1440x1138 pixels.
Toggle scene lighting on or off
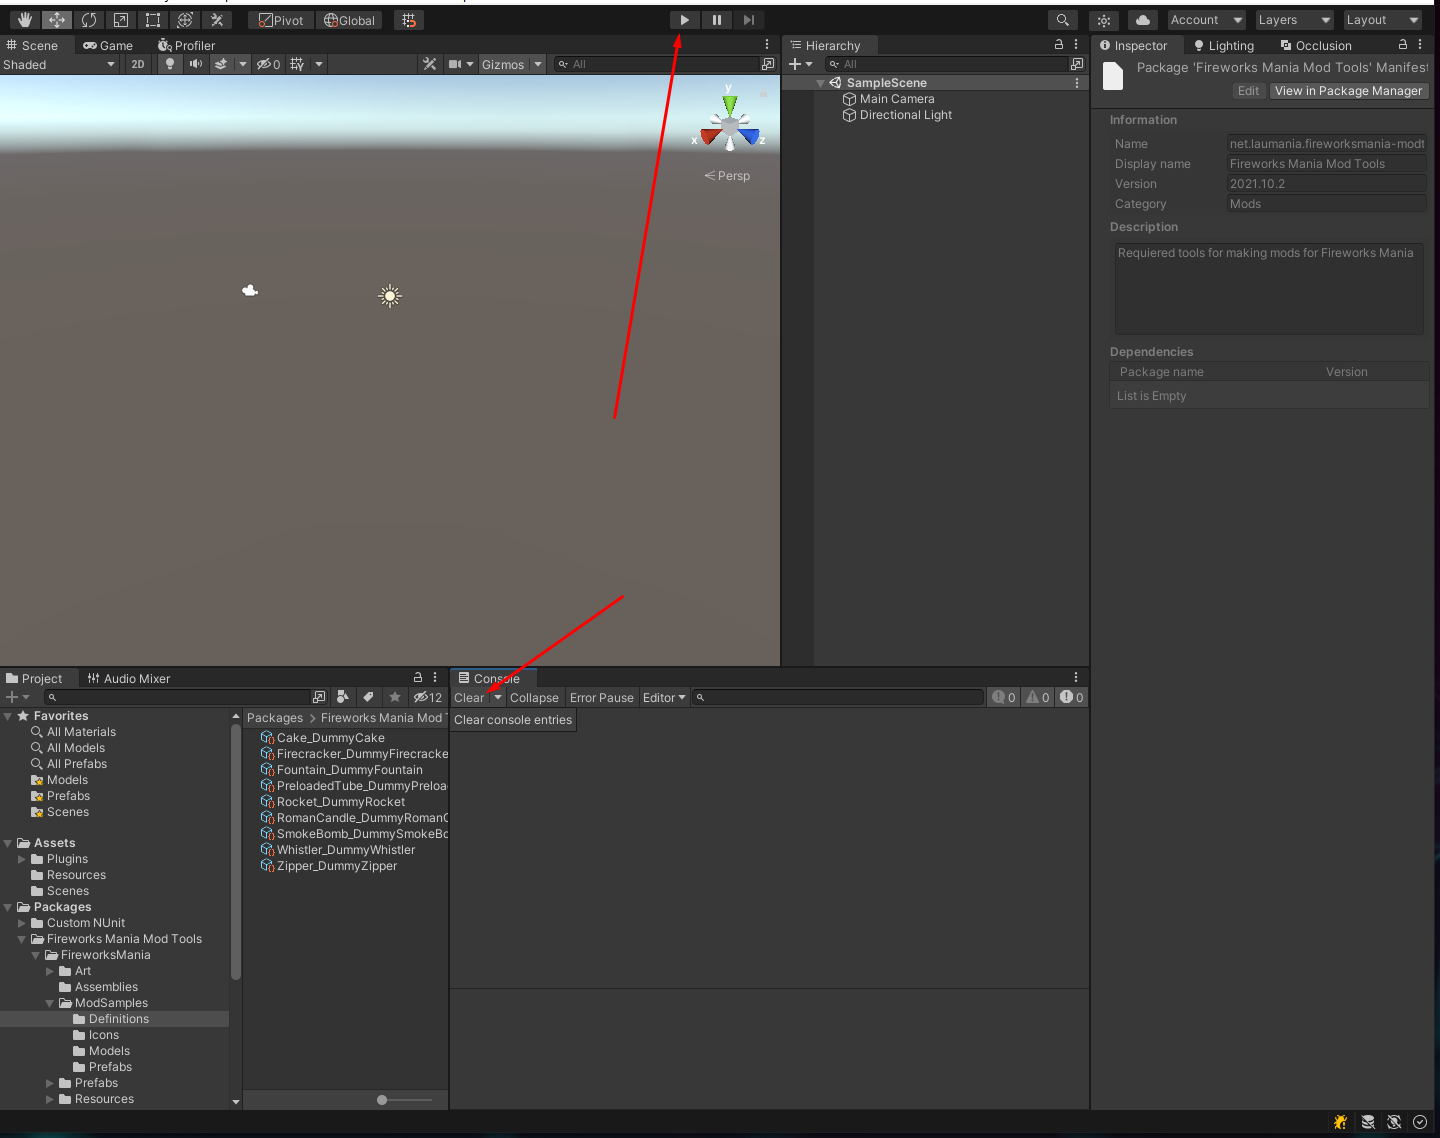point(169,64)
